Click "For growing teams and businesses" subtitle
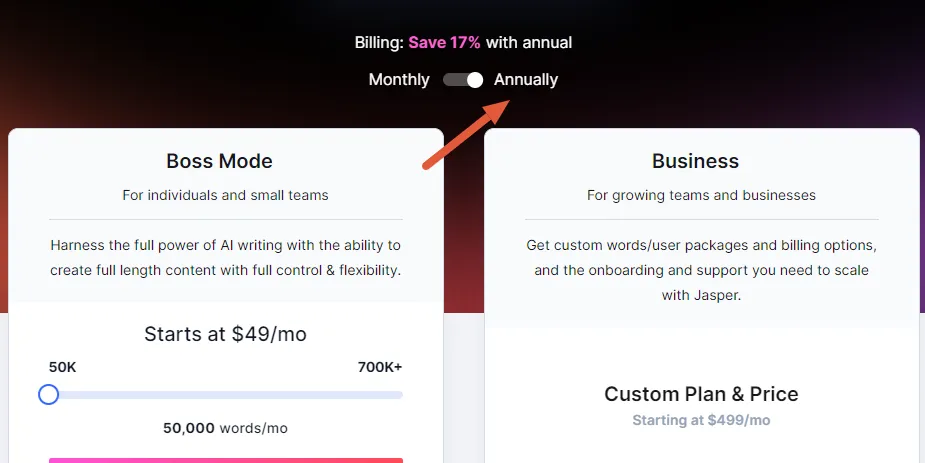 (x=701, y=195)
